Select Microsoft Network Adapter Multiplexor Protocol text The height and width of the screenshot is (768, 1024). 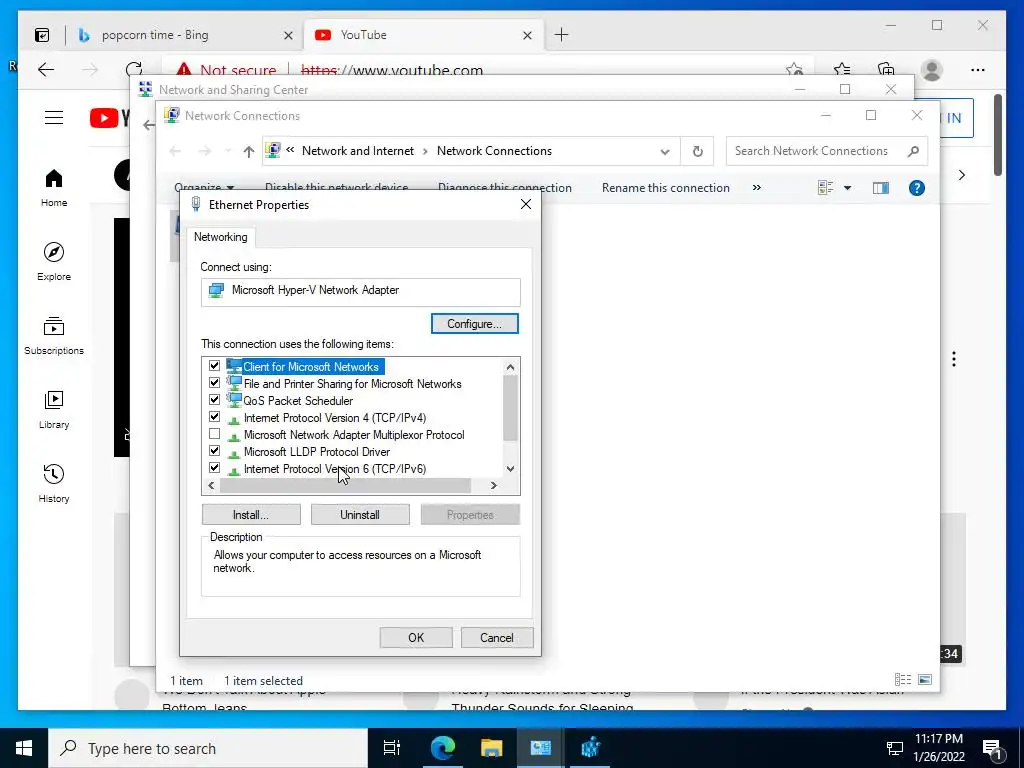(354, 435)
